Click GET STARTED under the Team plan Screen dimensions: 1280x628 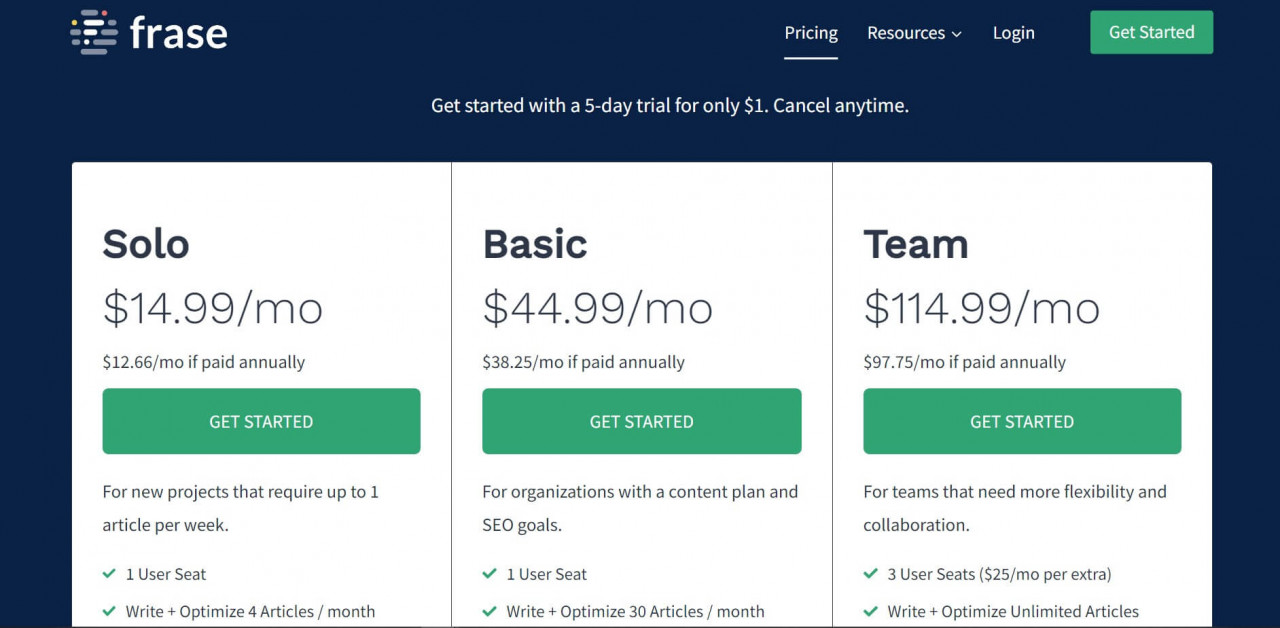point(1022,421)
